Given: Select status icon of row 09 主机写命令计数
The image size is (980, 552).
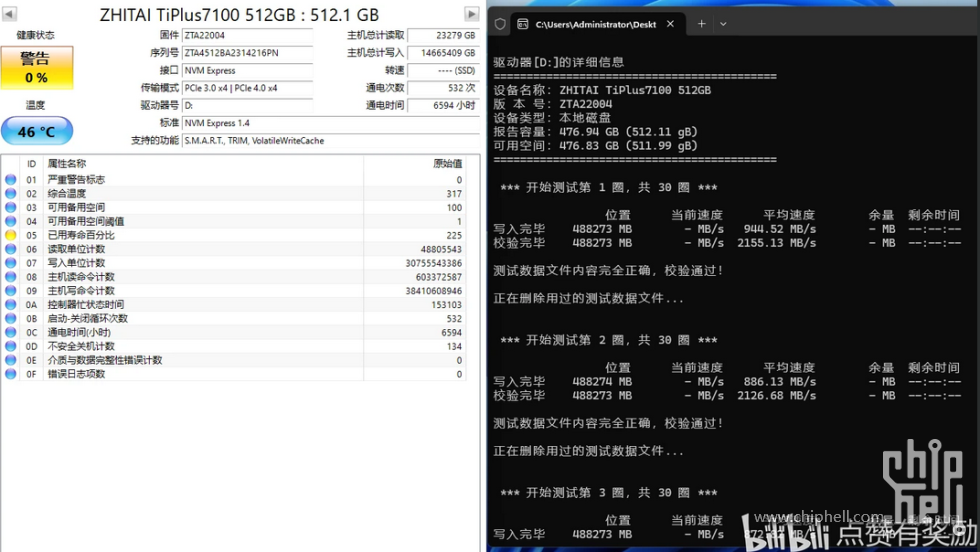Looking at the screenshot, I should click(11, 290).
